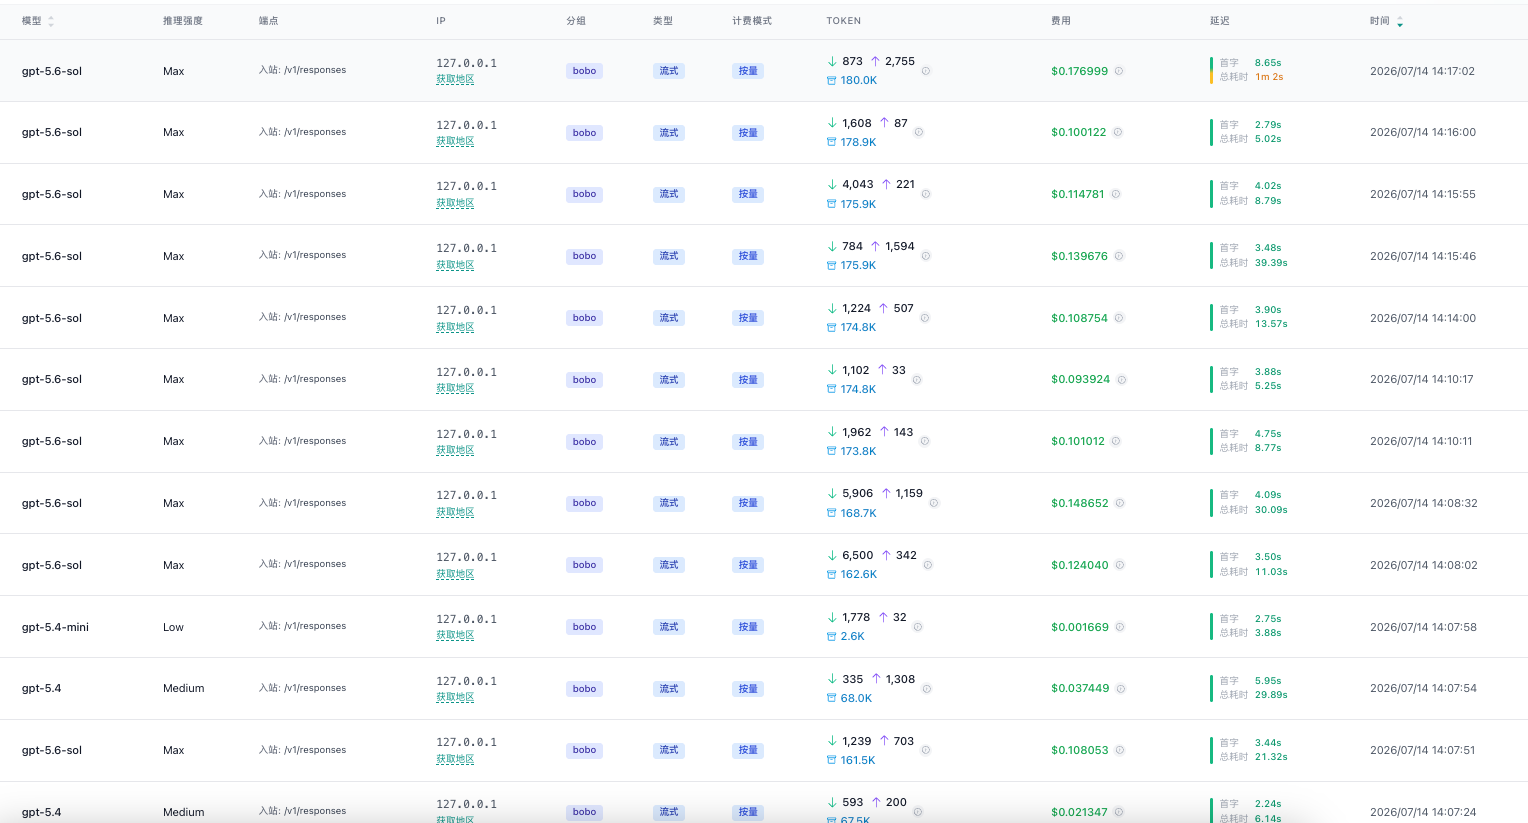Toggle the 时间 column sort arrow
Viewport: 1528px width, 823px height.
pos(1399,21)
